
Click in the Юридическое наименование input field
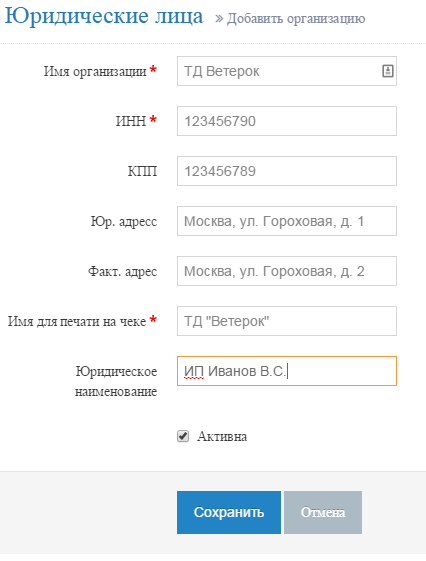287,371
